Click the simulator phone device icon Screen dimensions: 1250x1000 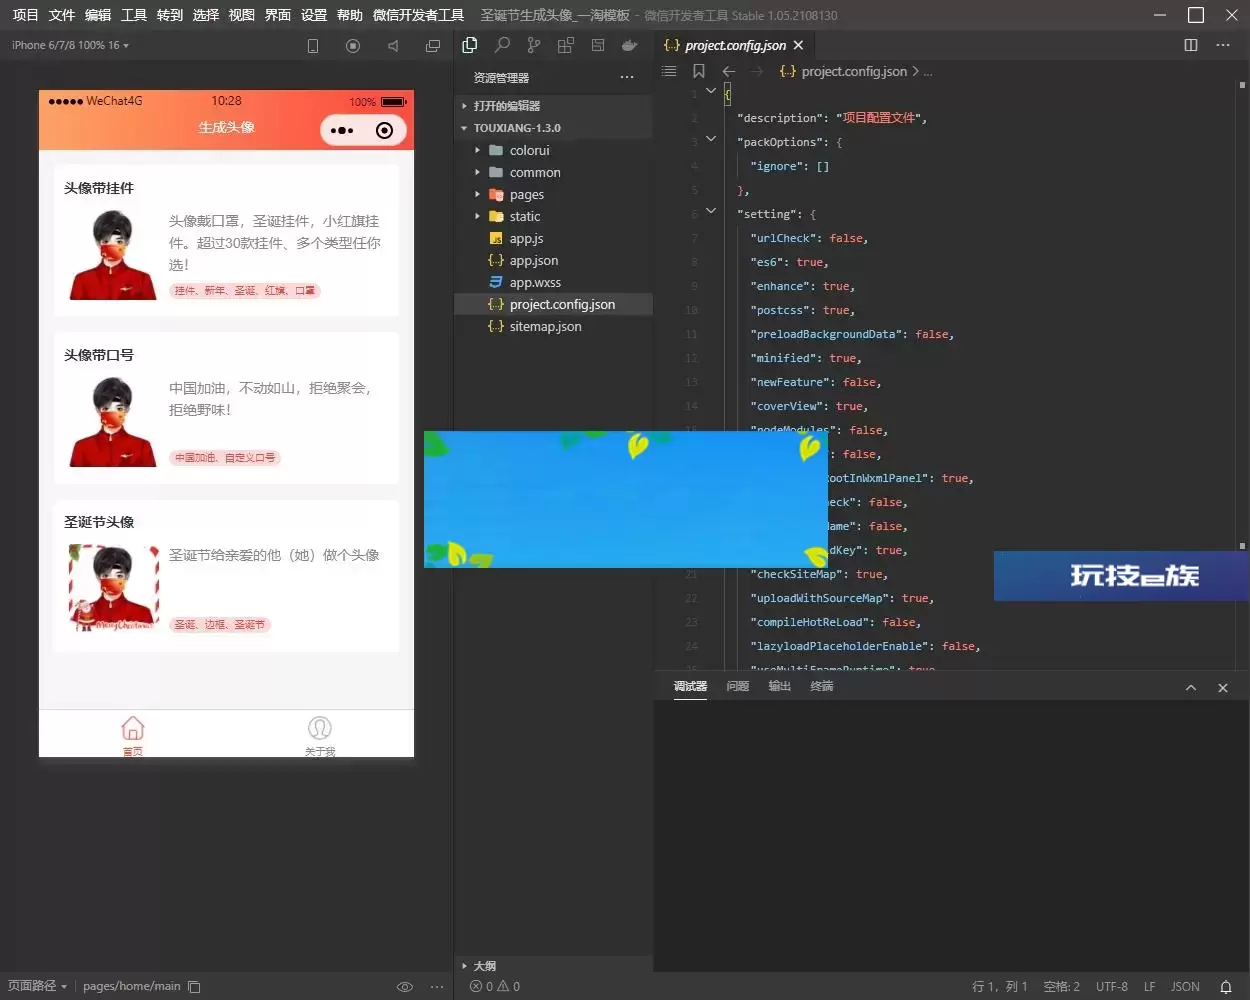coord(313,46)
